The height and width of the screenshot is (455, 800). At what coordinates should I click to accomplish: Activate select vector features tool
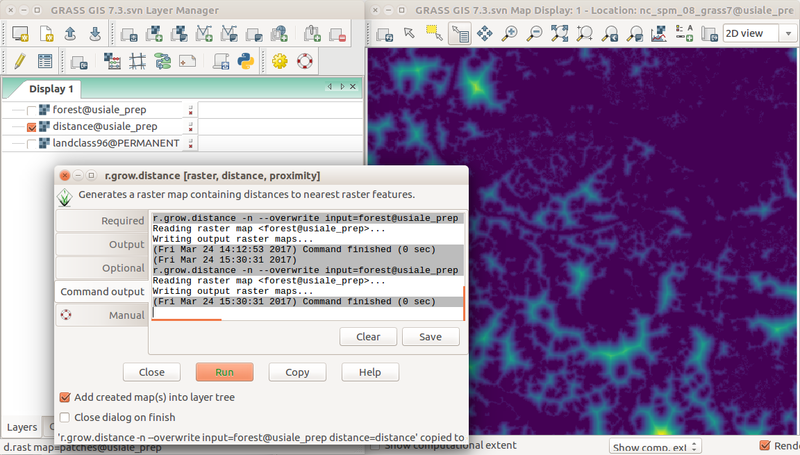click(x=434, y=34)
